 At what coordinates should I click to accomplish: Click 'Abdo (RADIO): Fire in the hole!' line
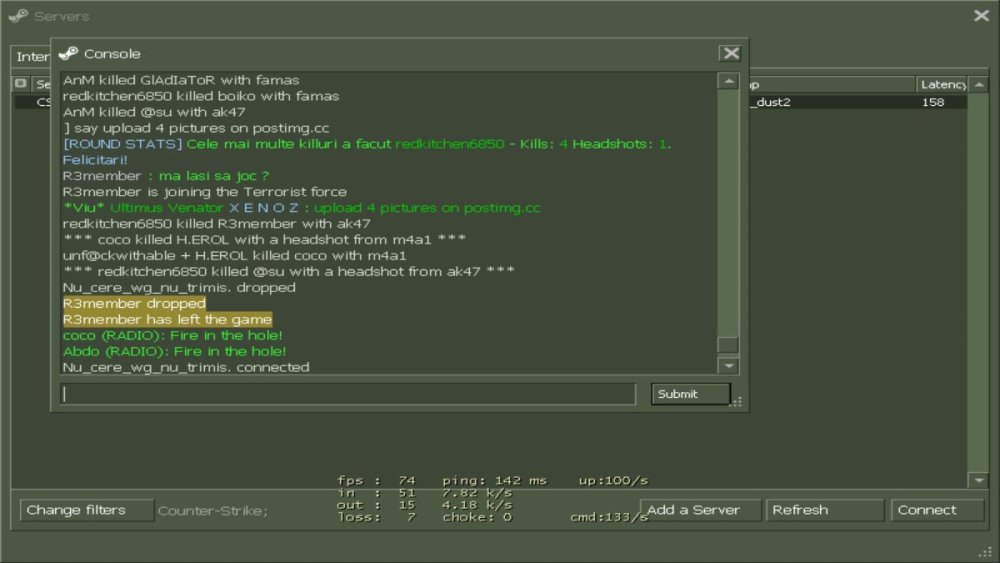click(x=174, y=351)
